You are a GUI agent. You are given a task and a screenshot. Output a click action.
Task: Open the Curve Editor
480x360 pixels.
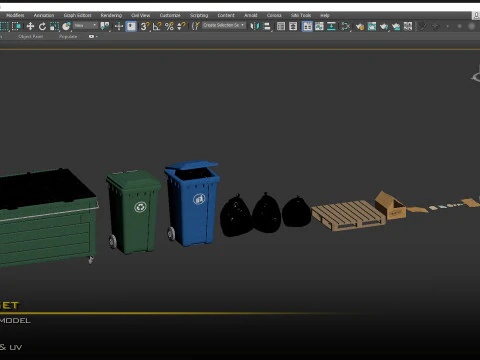click(x=319, y=26)
